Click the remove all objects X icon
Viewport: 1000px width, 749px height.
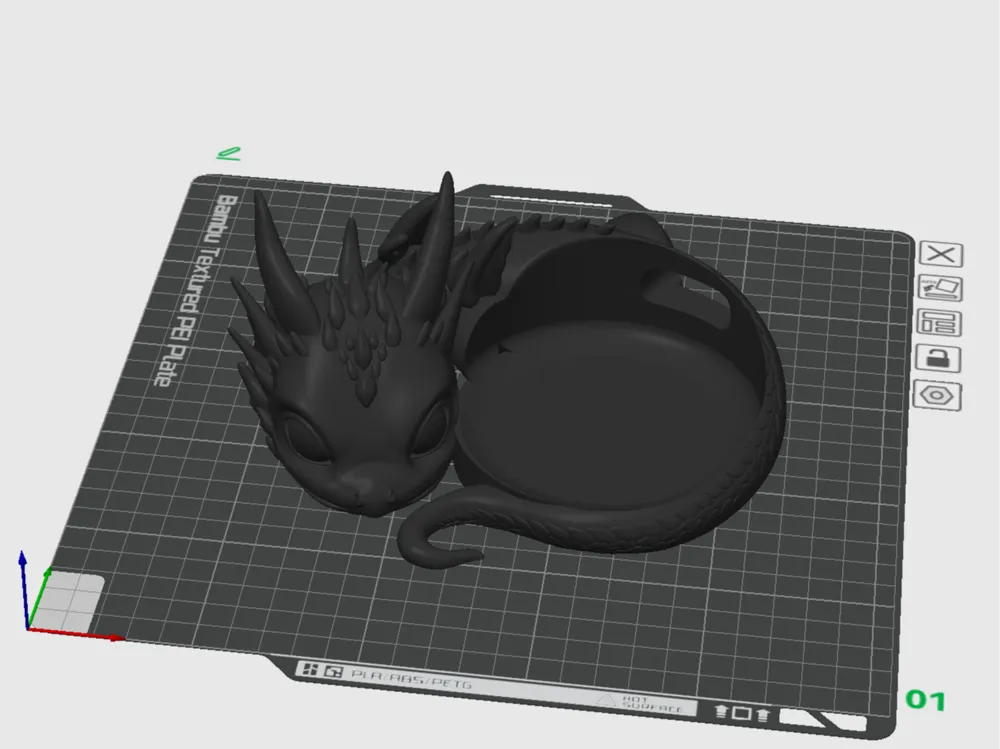(x=939, y=254)
